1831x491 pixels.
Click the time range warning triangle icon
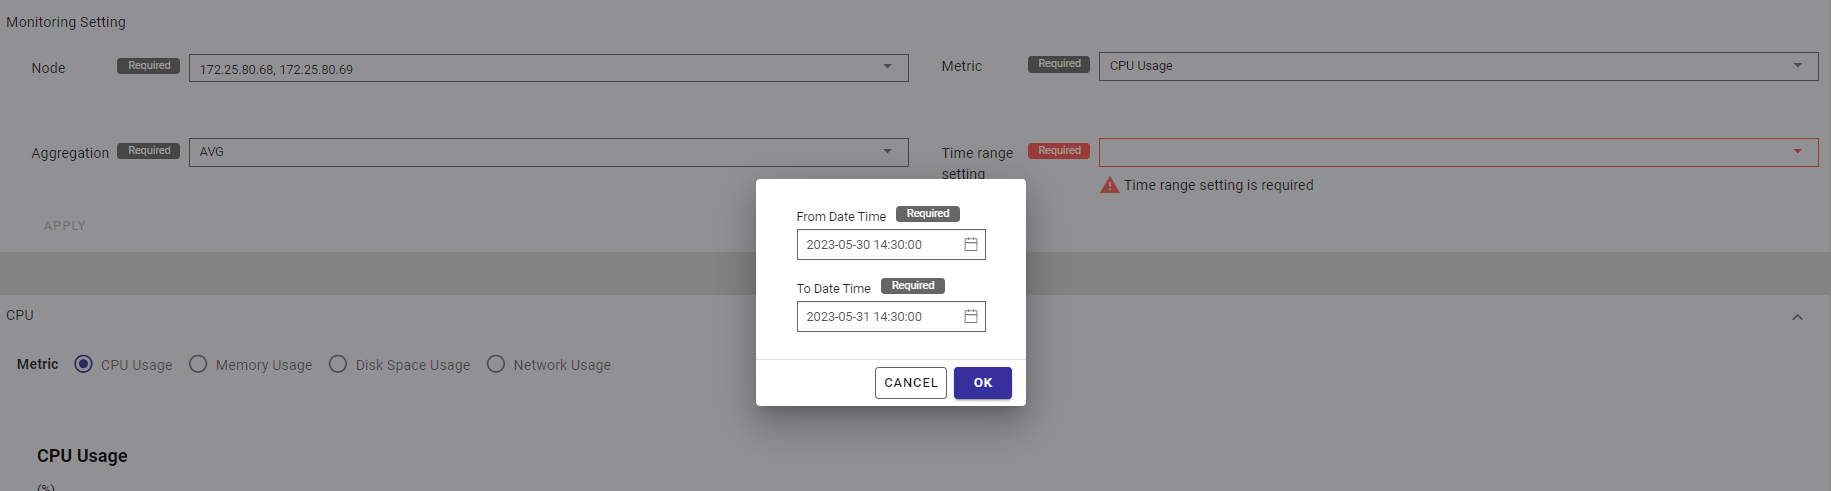pos(1109,185)
